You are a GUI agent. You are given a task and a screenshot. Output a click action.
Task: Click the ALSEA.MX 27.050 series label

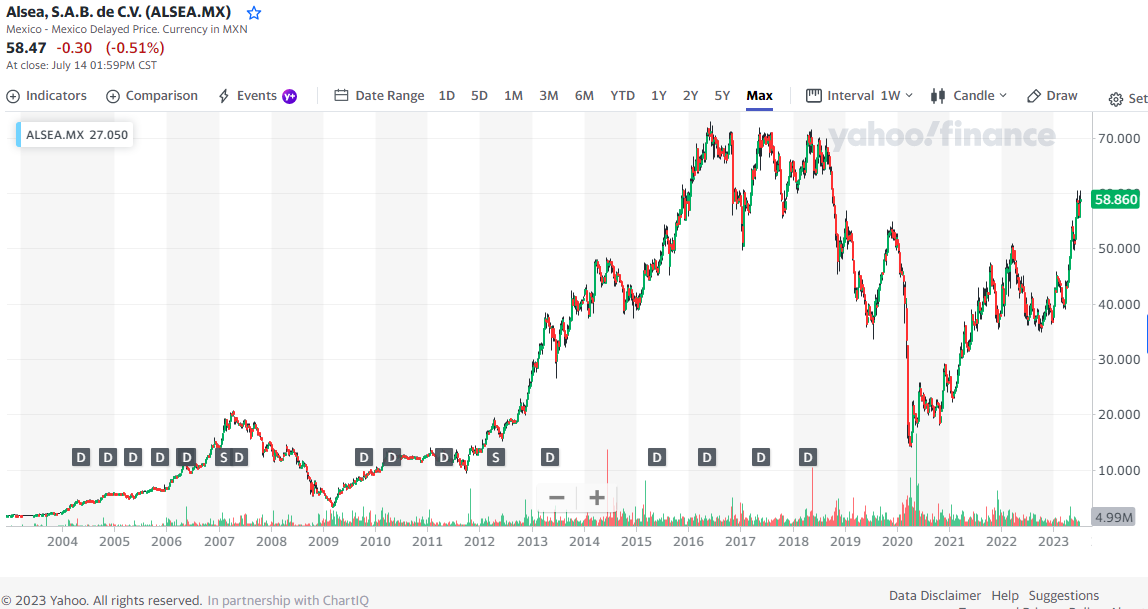[76, 135]
